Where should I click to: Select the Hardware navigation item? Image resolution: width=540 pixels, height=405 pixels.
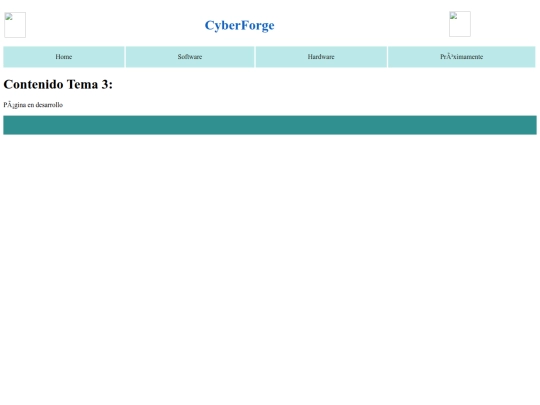point(321,57)
